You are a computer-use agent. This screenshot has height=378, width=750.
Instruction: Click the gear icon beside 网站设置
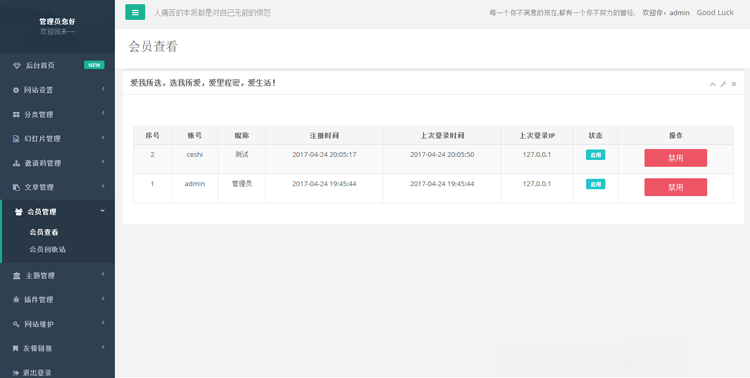(x=16, y=90)
